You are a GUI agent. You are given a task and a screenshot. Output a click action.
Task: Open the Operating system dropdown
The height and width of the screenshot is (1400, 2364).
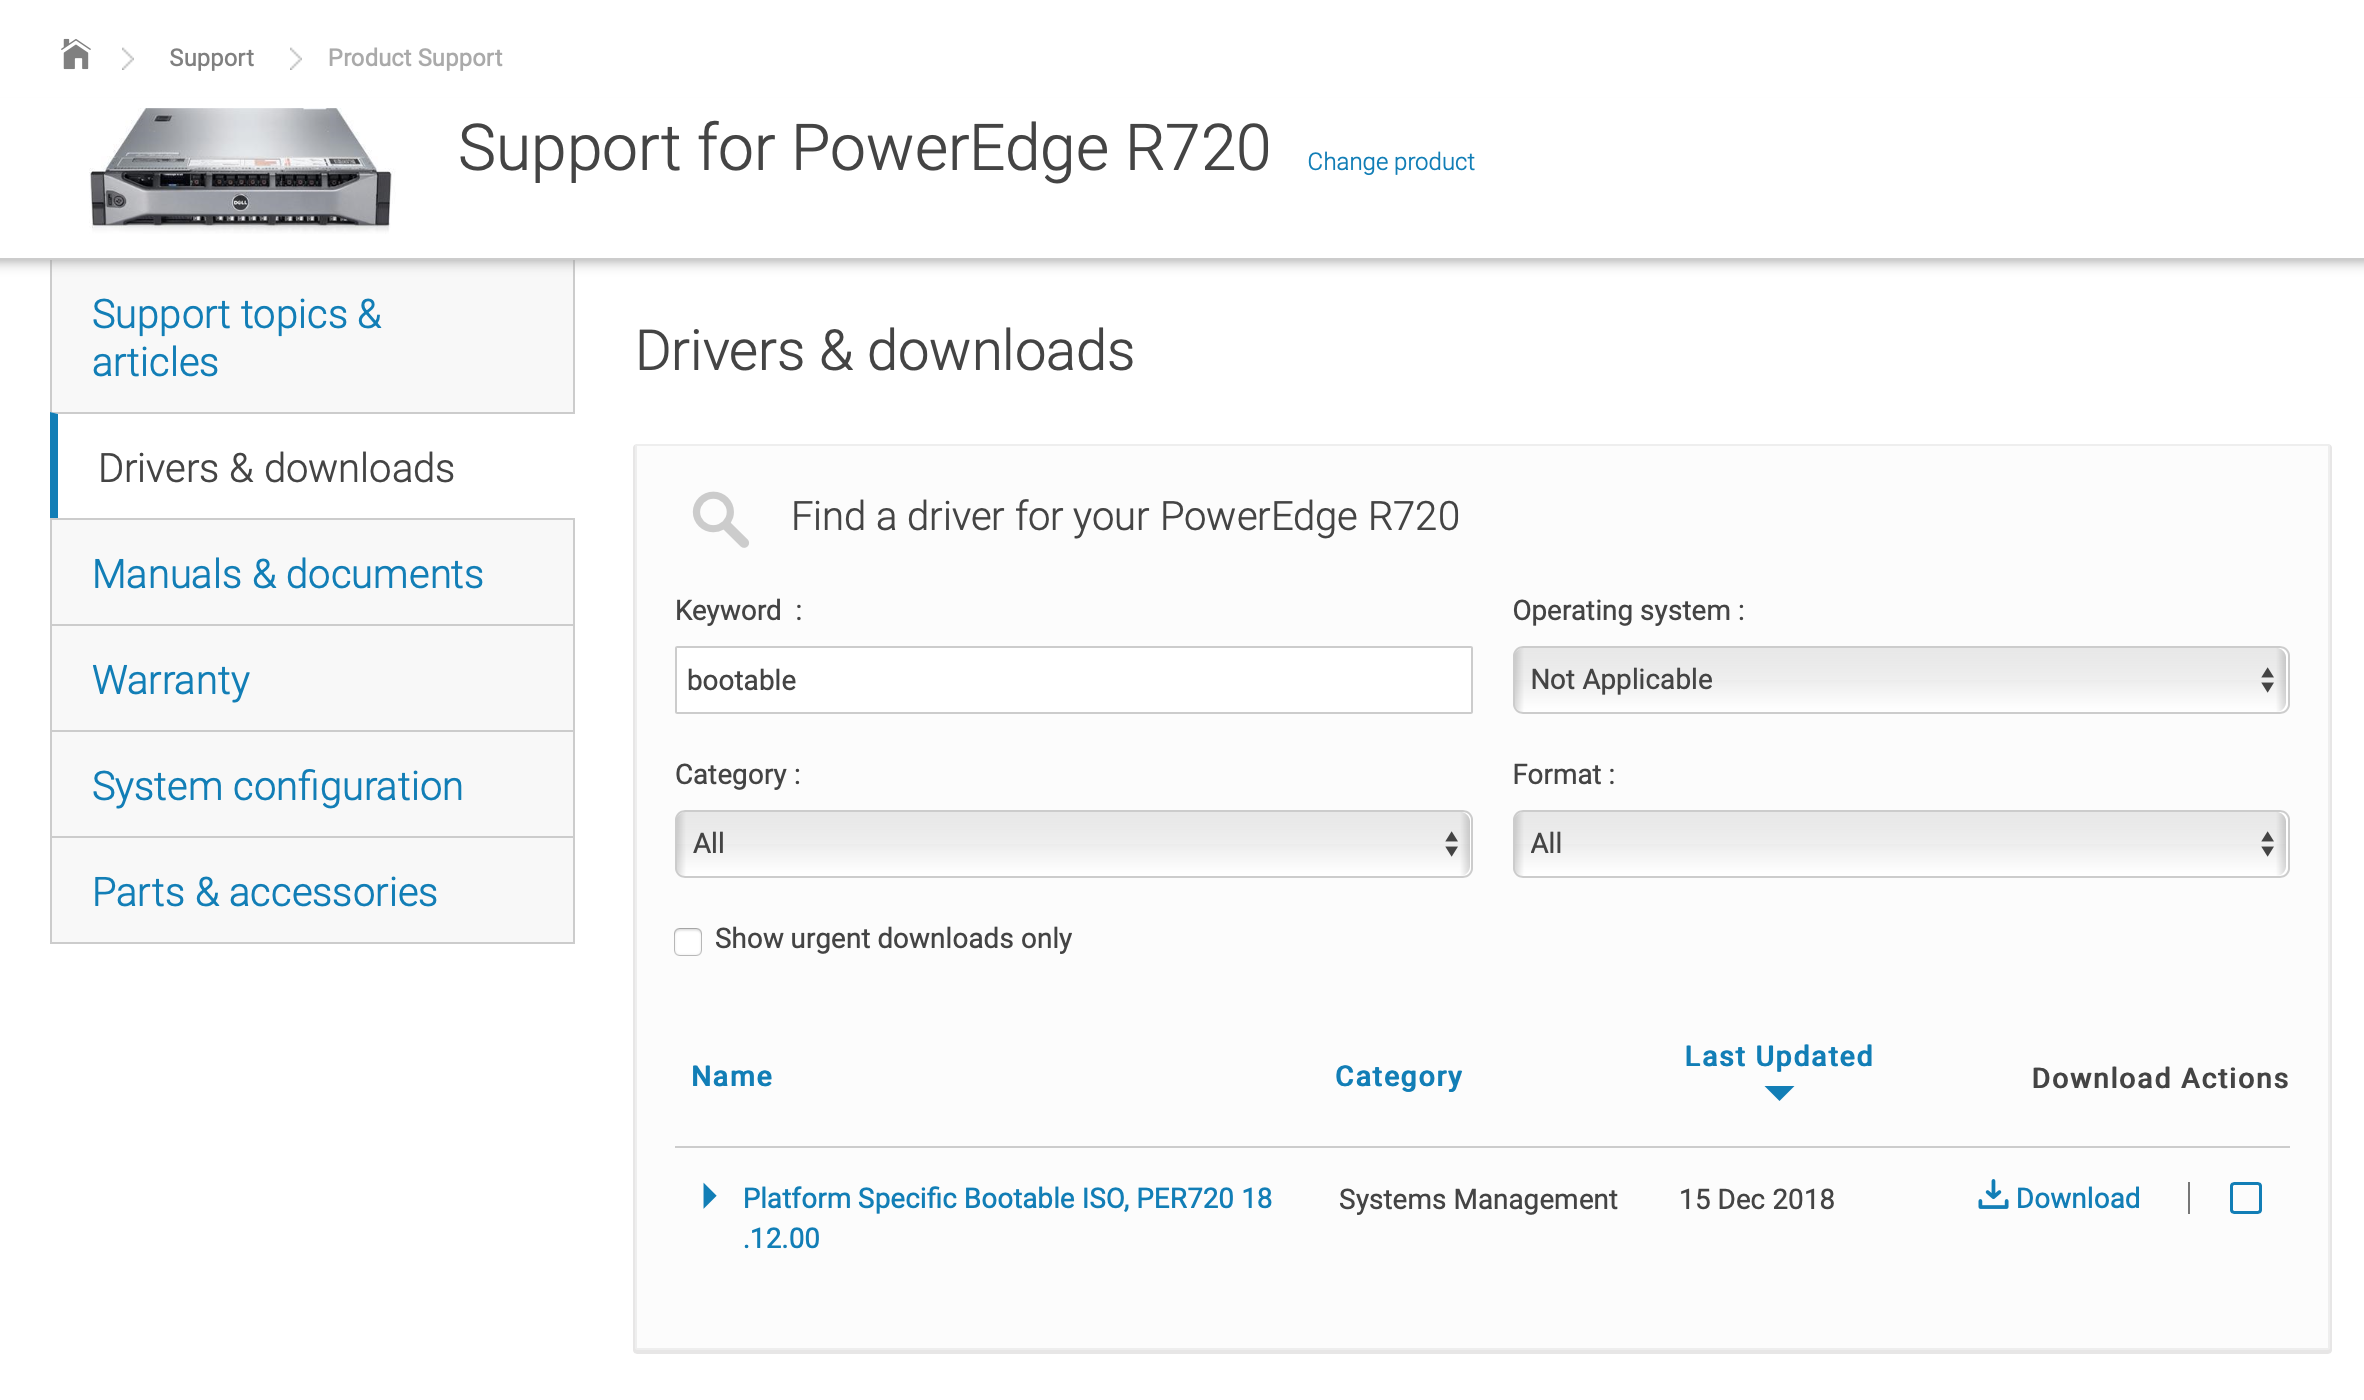[1900, 680]
